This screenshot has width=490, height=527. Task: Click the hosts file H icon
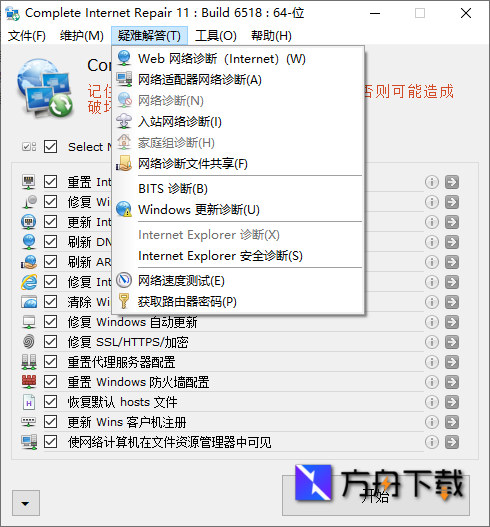tap(29, 402)
